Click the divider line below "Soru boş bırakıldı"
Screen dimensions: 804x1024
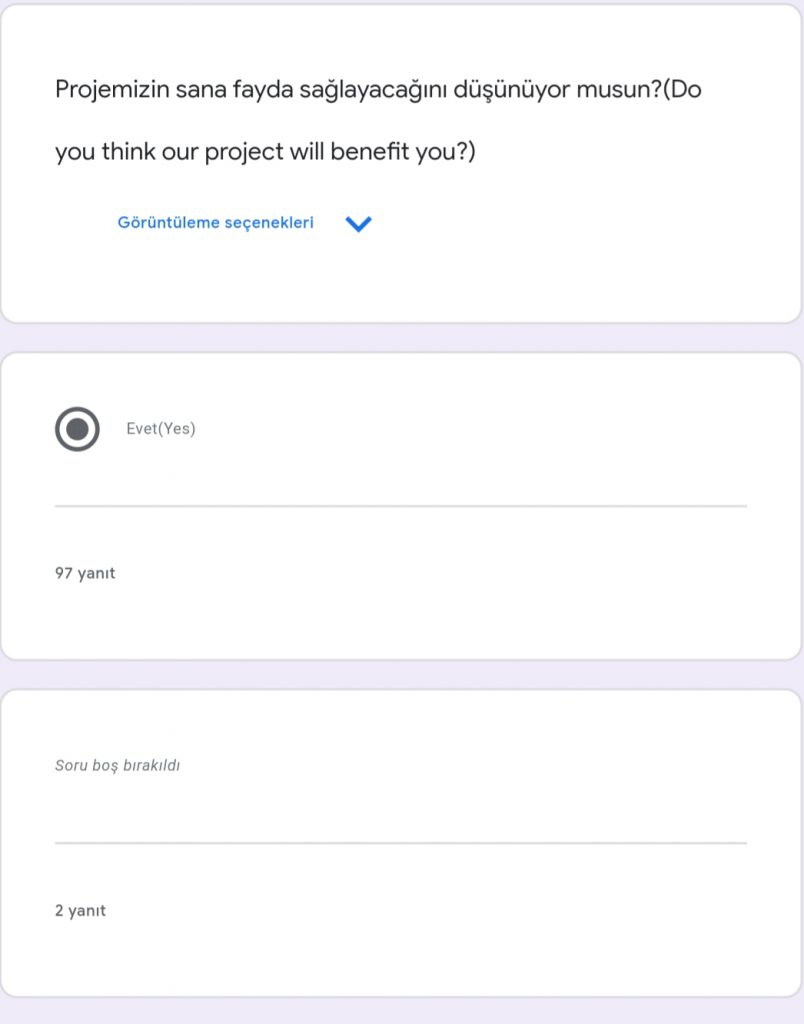coord(400,843)
